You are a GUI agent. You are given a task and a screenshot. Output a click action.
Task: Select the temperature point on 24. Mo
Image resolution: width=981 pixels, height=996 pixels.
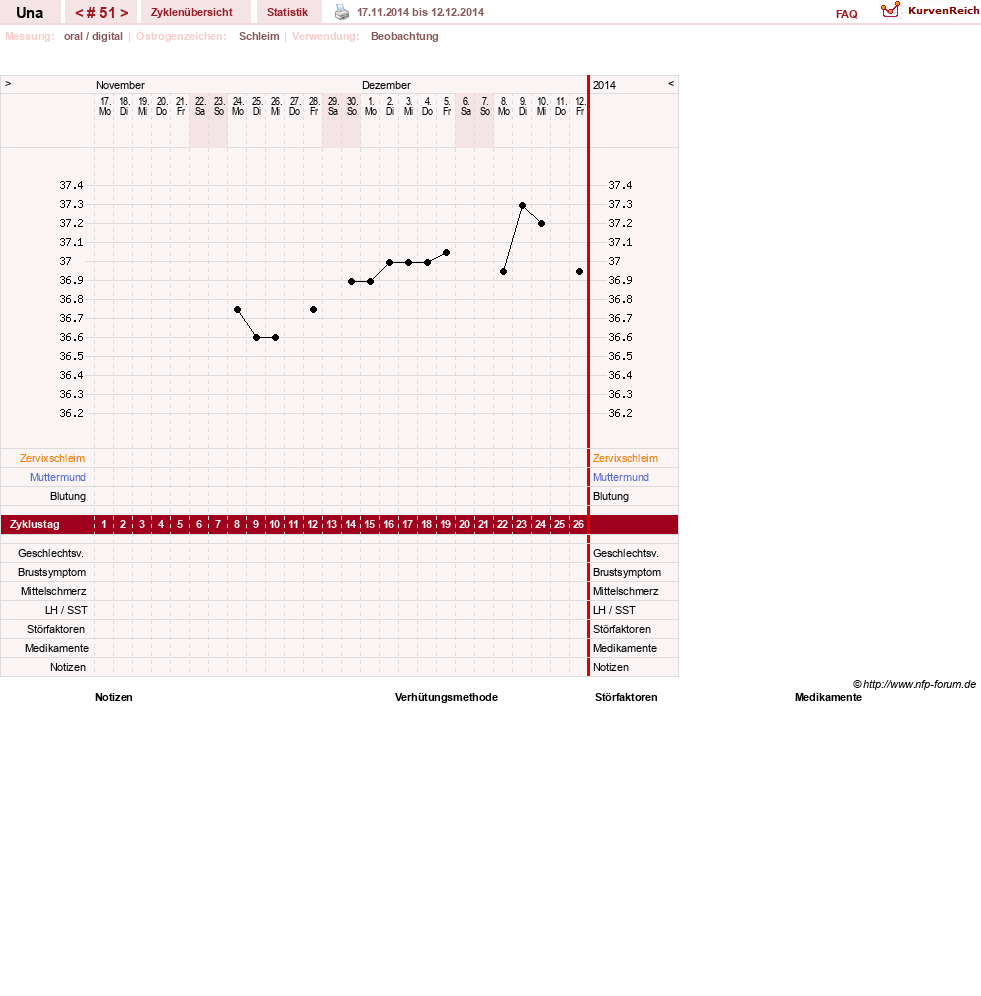point(238,309)
